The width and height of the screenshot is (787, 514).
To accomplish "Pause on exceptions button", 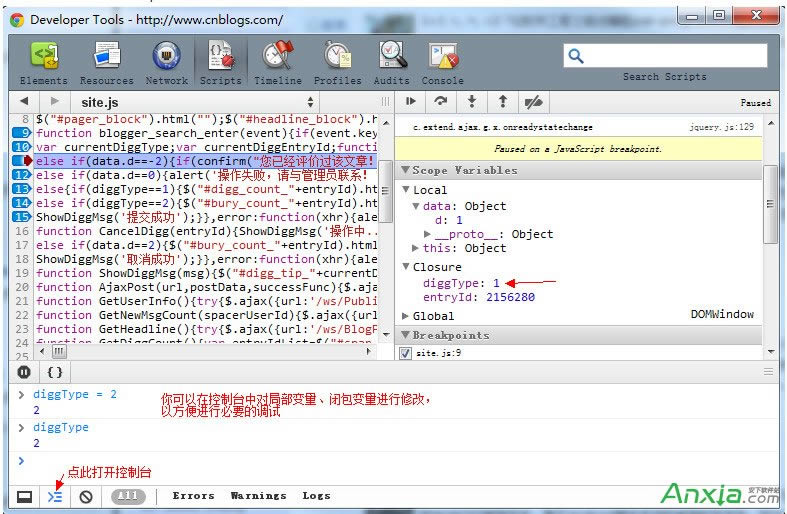I will (24, 372).
